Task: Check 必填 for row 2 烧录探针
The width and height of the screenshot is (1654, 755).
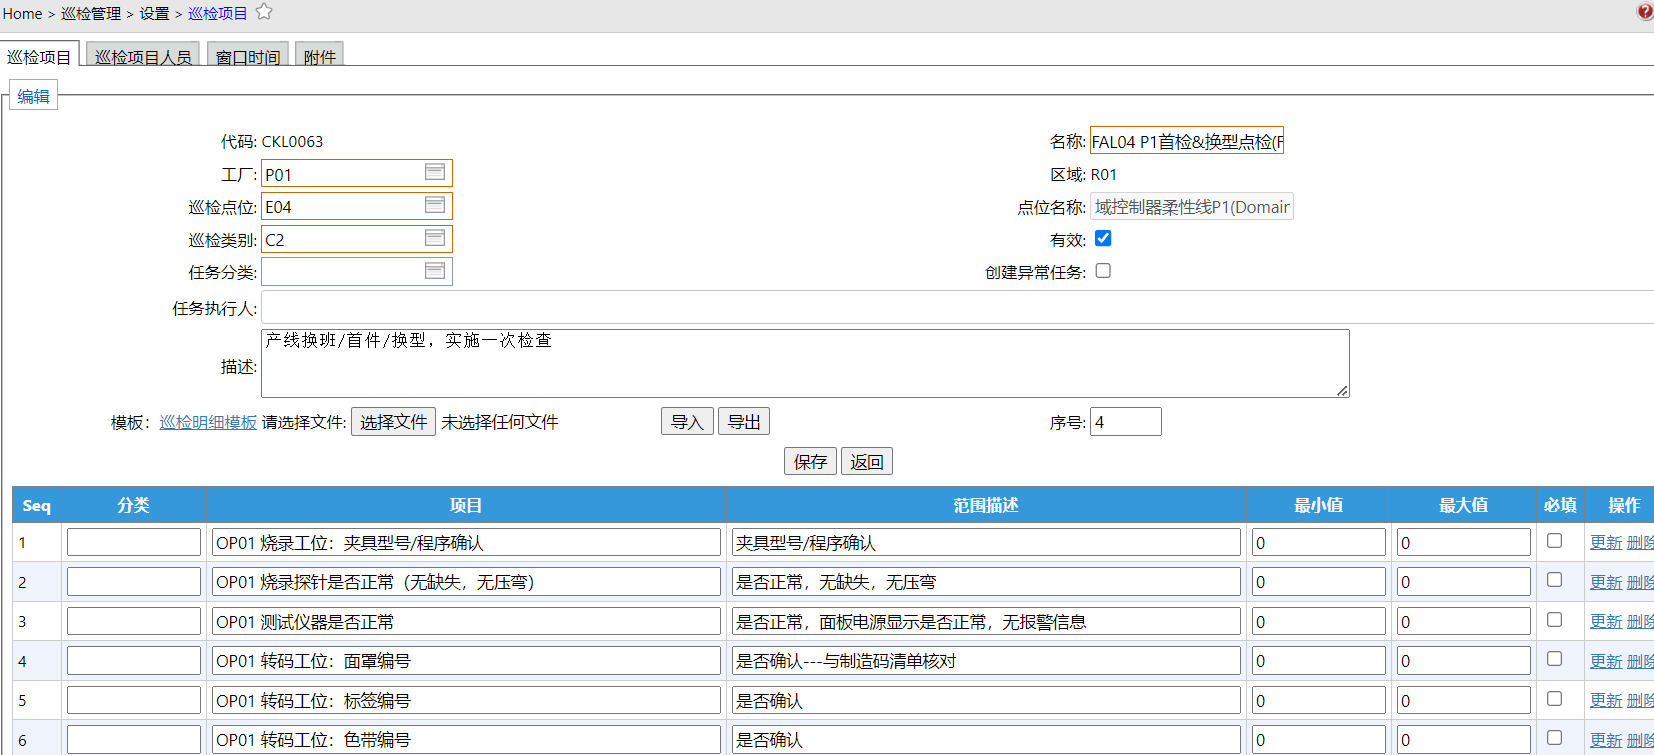Action: pos(1554,580)
